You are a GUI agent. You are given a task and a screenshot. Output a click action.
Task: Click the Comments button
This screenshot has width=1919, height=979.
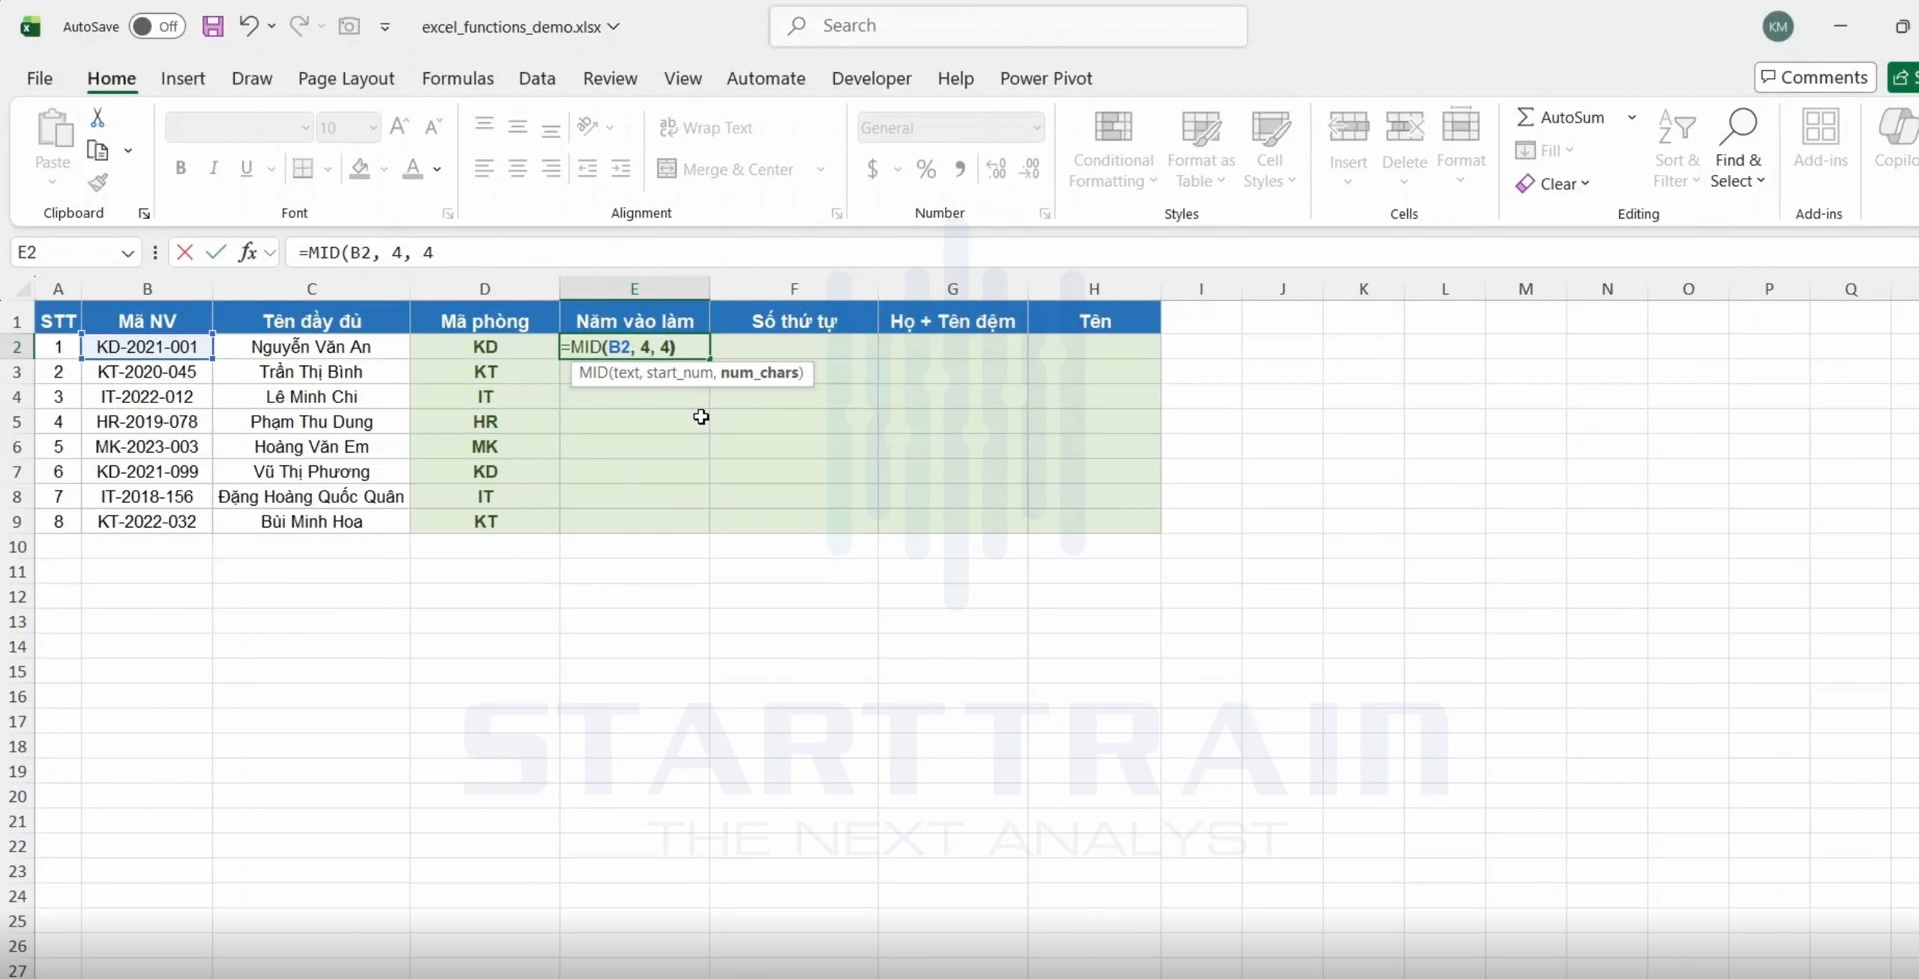(1814, 77)
